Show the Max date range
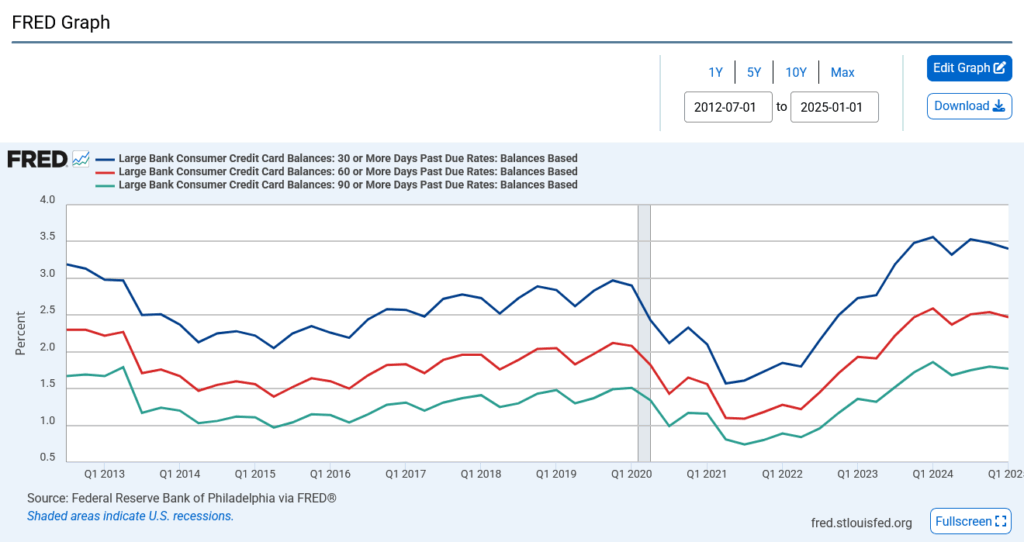 click(x=842, y=72)
